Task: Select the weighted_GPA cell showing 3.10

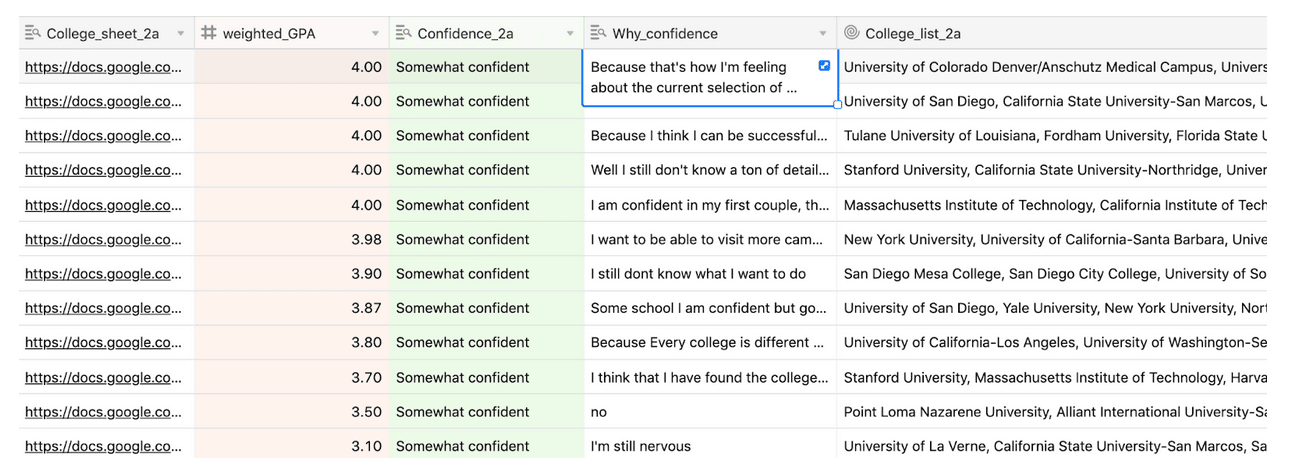Action: (292, 446)
